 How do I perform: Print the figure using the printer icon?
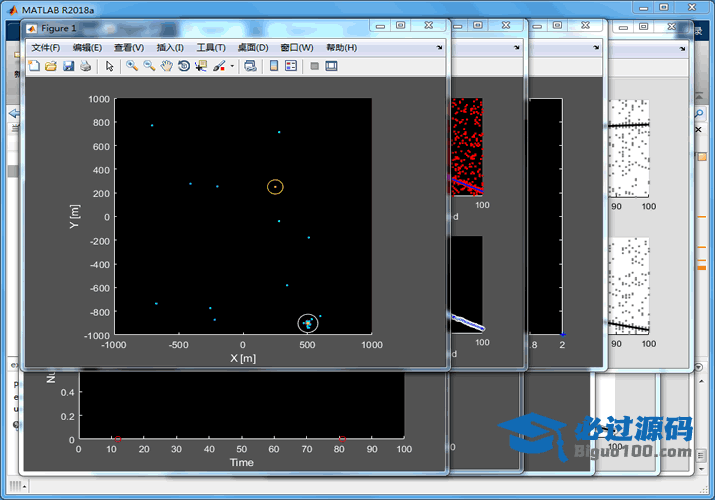point(85,66)
